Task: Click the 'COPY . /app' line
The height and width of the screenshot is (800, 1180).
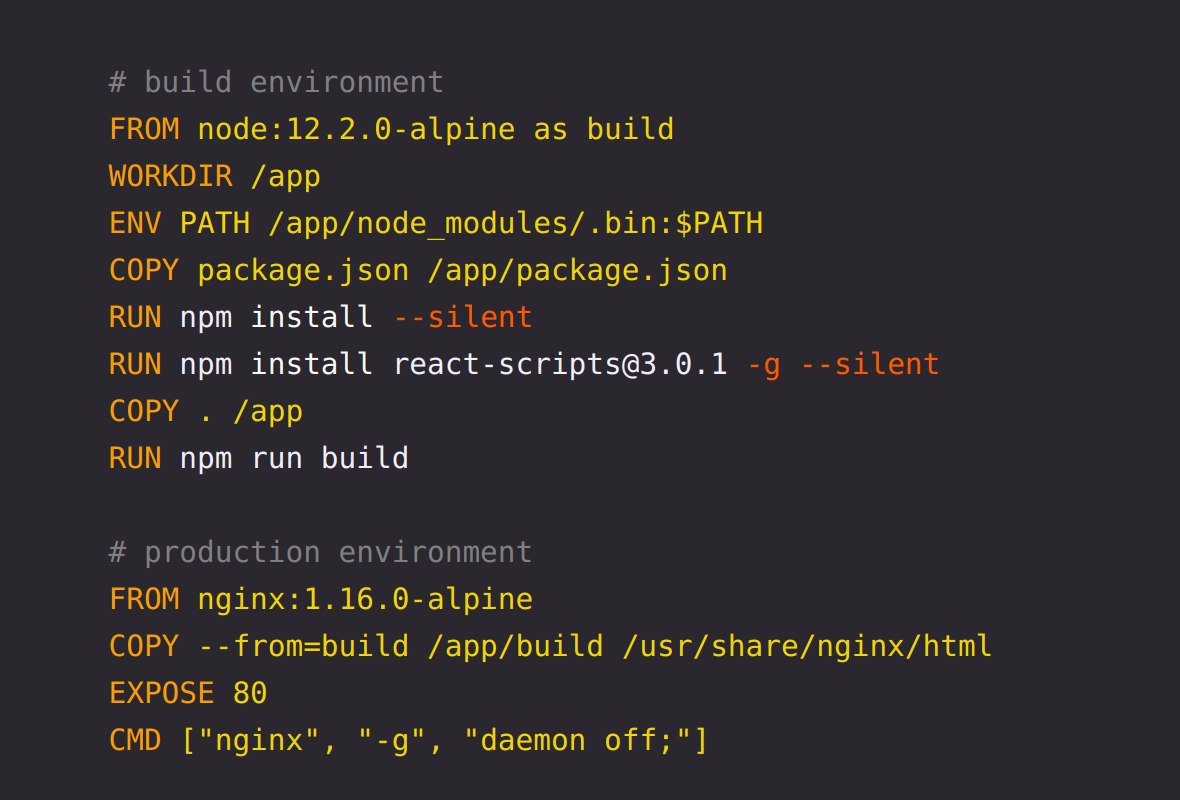Action: click(205, 412)
